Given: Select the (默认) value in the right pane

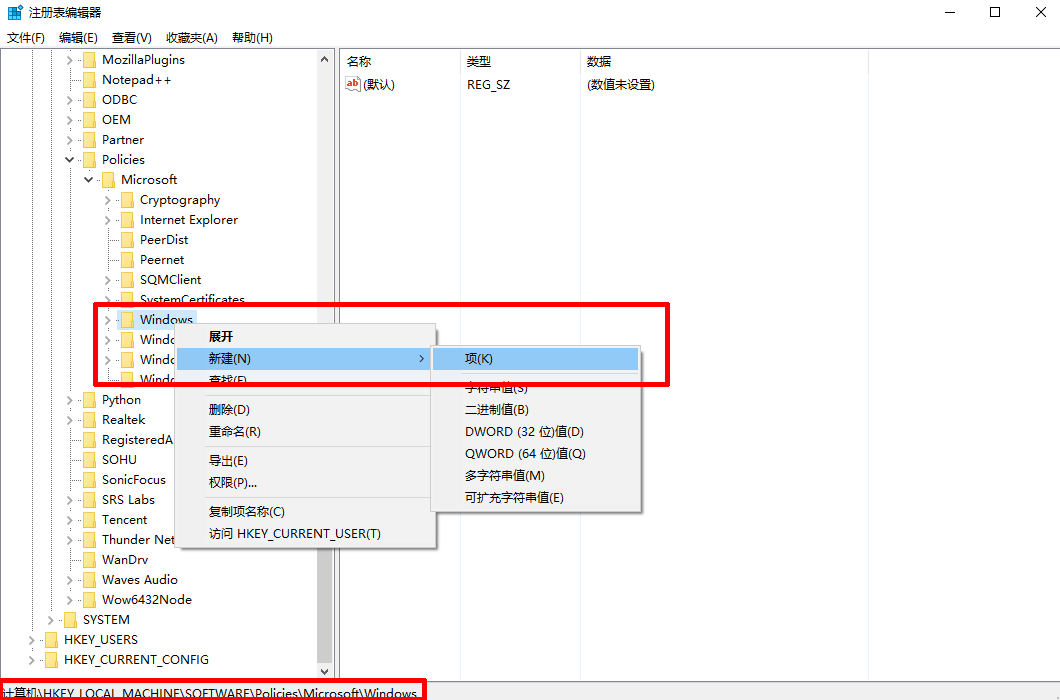Looking at the screenshot, I should pos(375,84).
